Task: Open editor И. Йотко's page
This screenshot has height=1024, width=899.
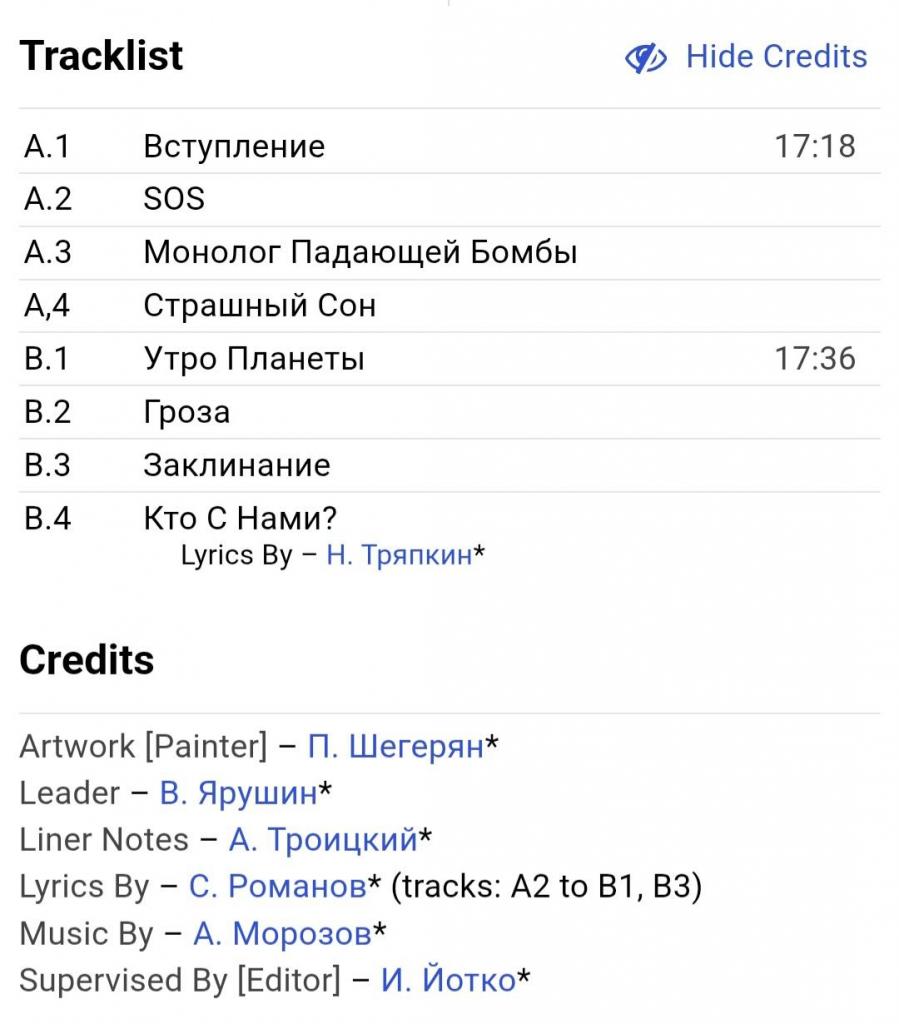Action: (x=448, y=980)
